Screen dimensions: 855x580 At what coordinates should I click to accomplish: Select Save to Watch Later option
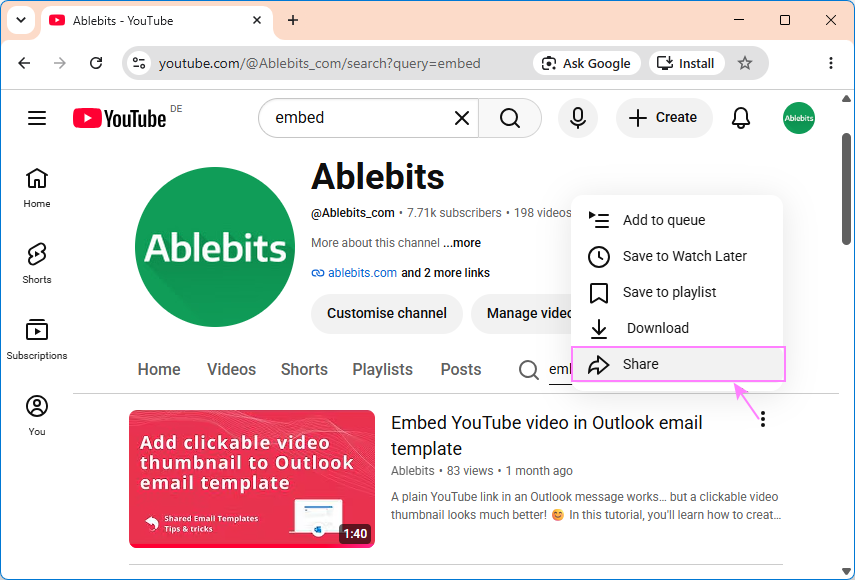(x=677, y=256)
